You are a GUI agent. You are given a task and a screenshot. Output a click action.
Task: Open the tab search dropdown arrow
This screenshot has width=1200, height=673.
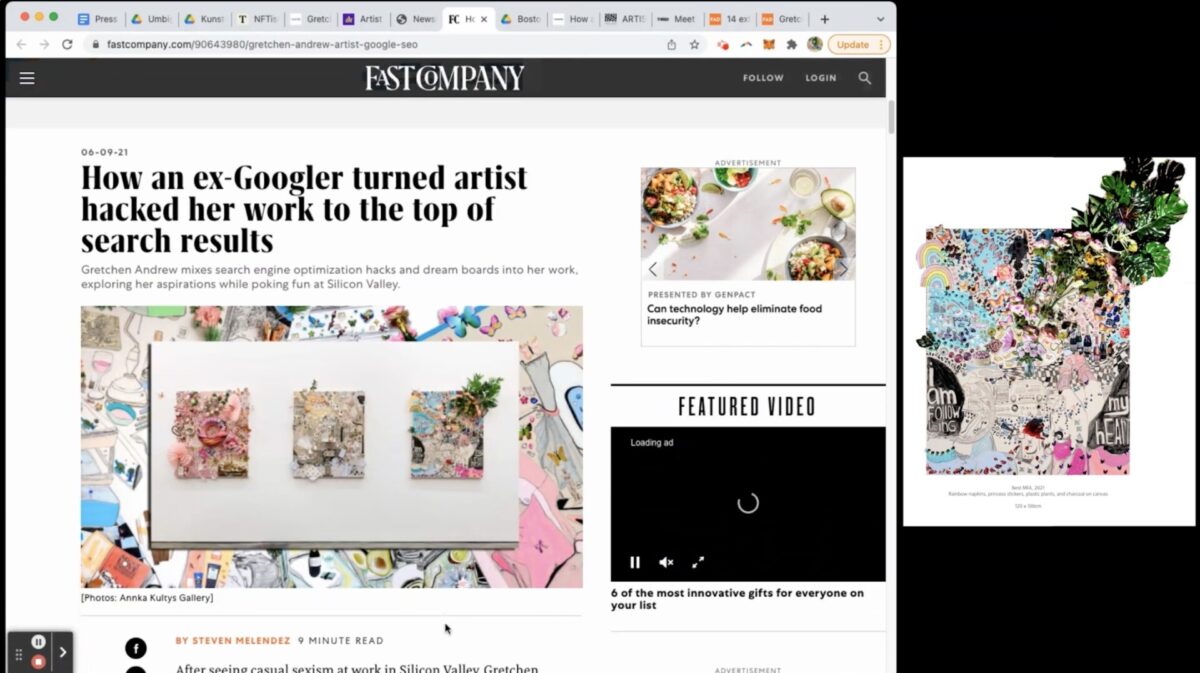point(880,19)
